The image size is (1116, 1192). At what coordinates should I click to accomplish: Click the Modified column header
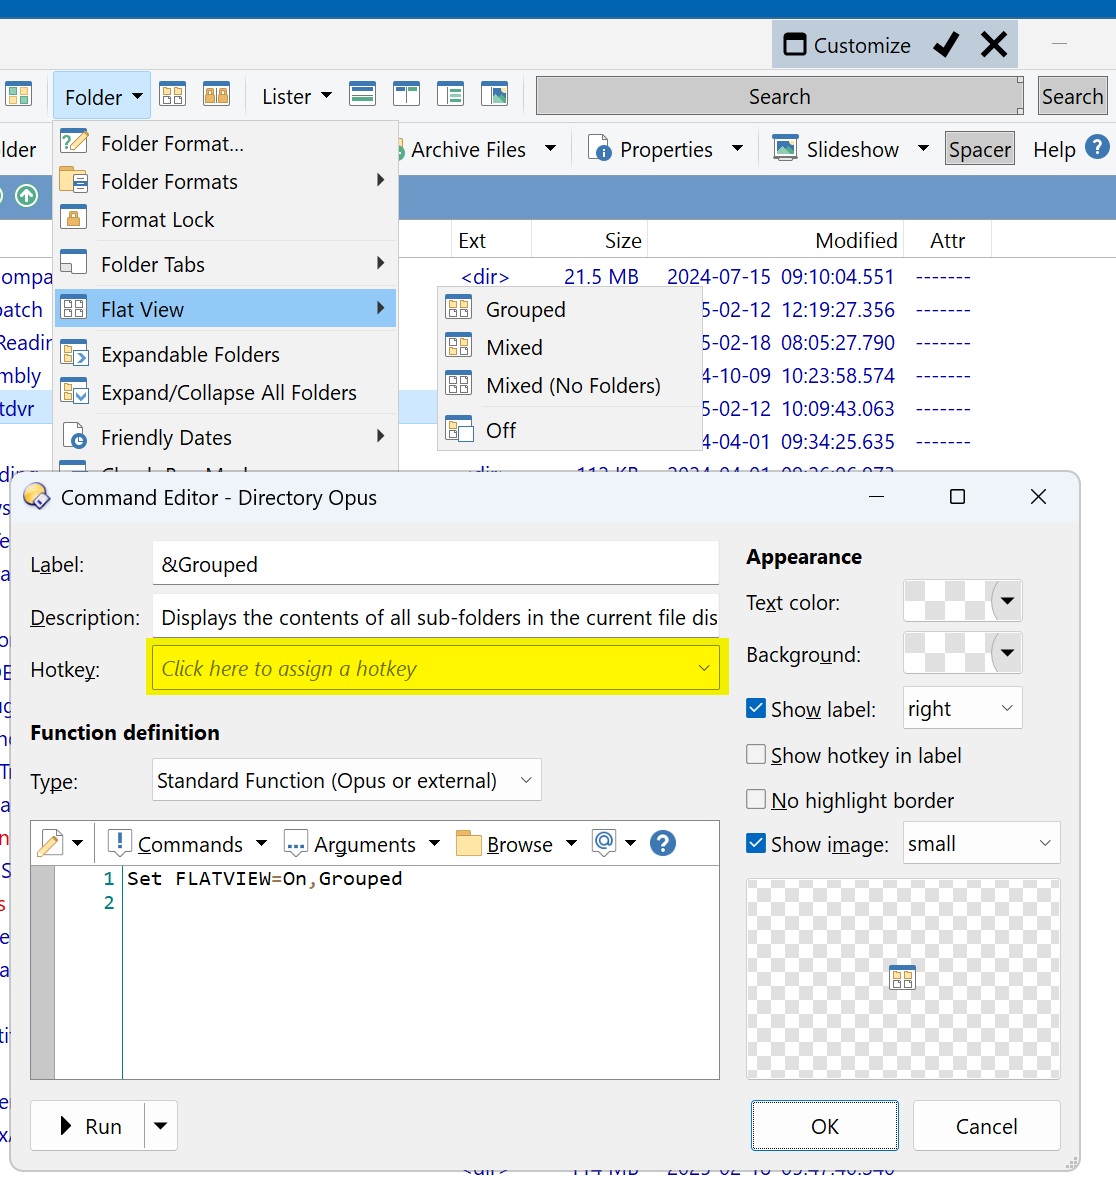775,240
